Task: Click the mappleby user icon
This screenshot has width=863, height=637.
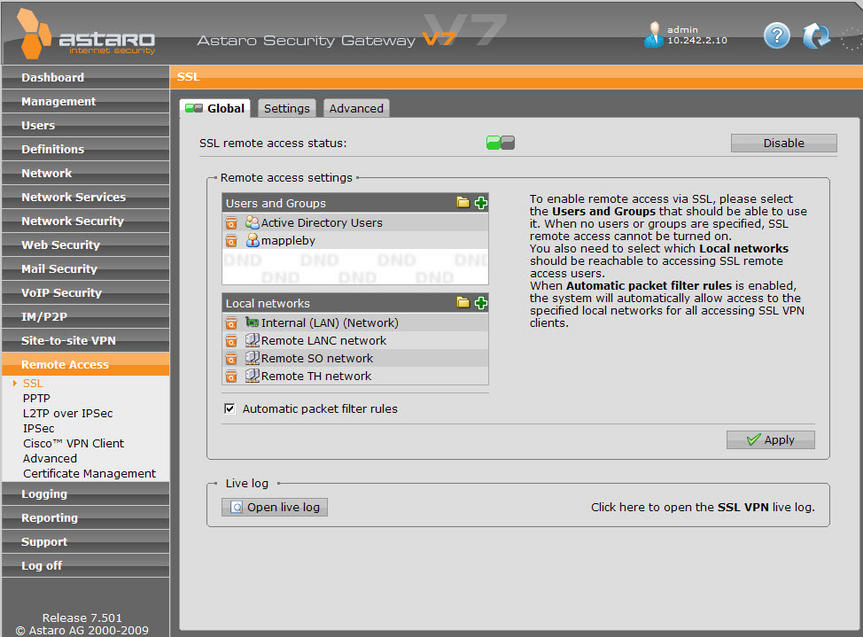Action: click(x=252, y=240)
